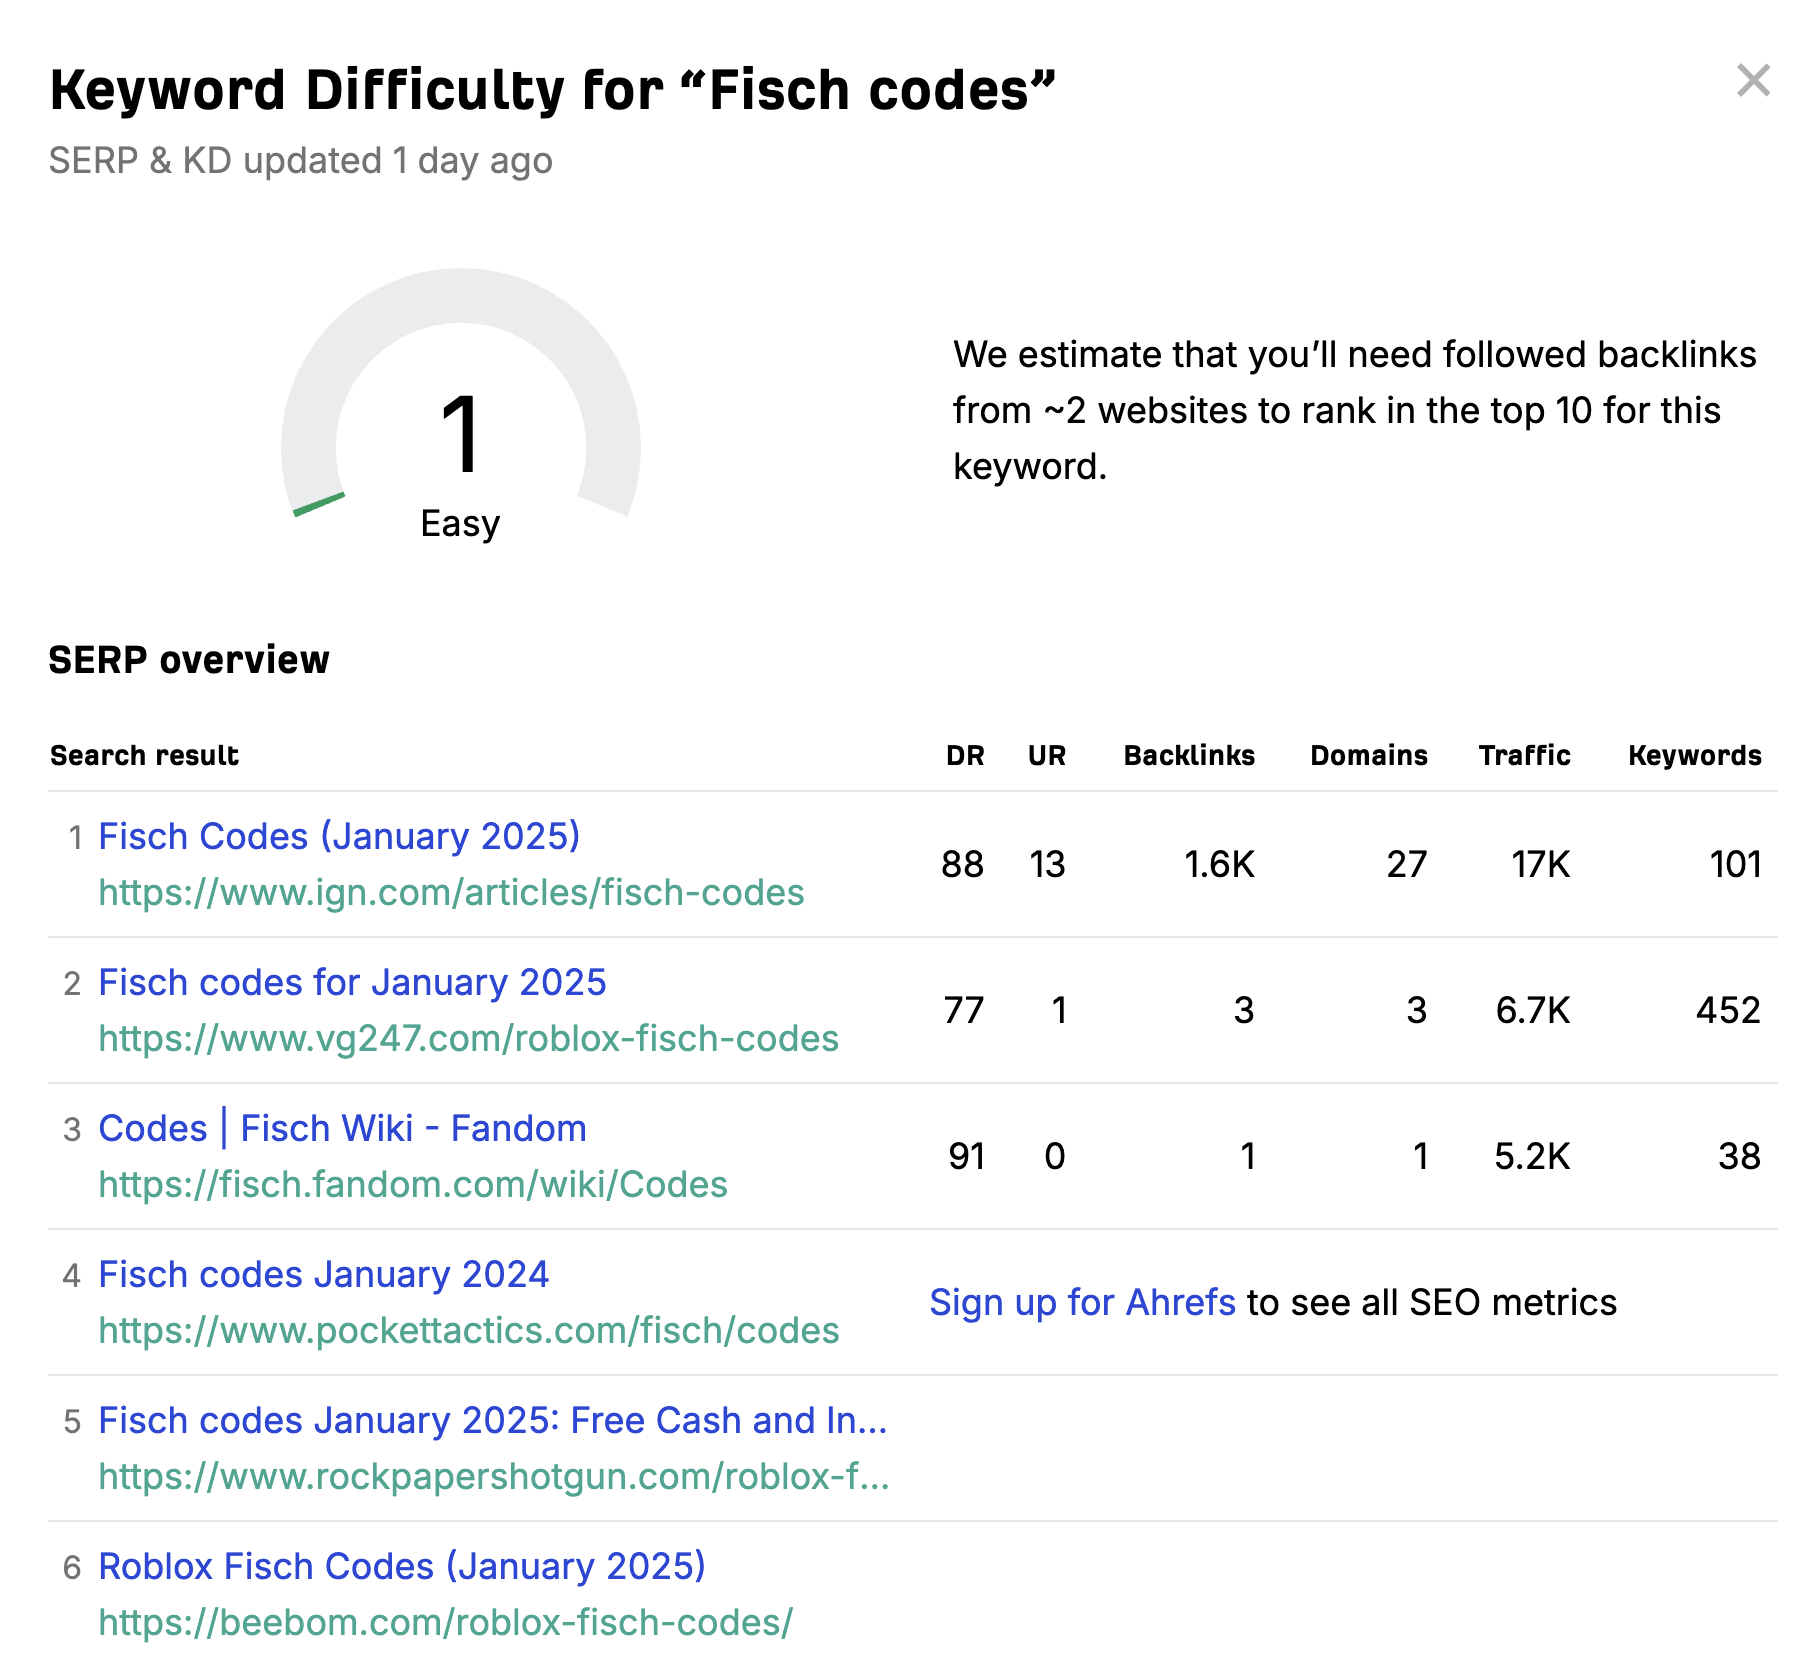Open the vg247.com roblox-fisch-codes URL
This screenshot has width=1820, height=1666.
click(x=468, y=1038)
